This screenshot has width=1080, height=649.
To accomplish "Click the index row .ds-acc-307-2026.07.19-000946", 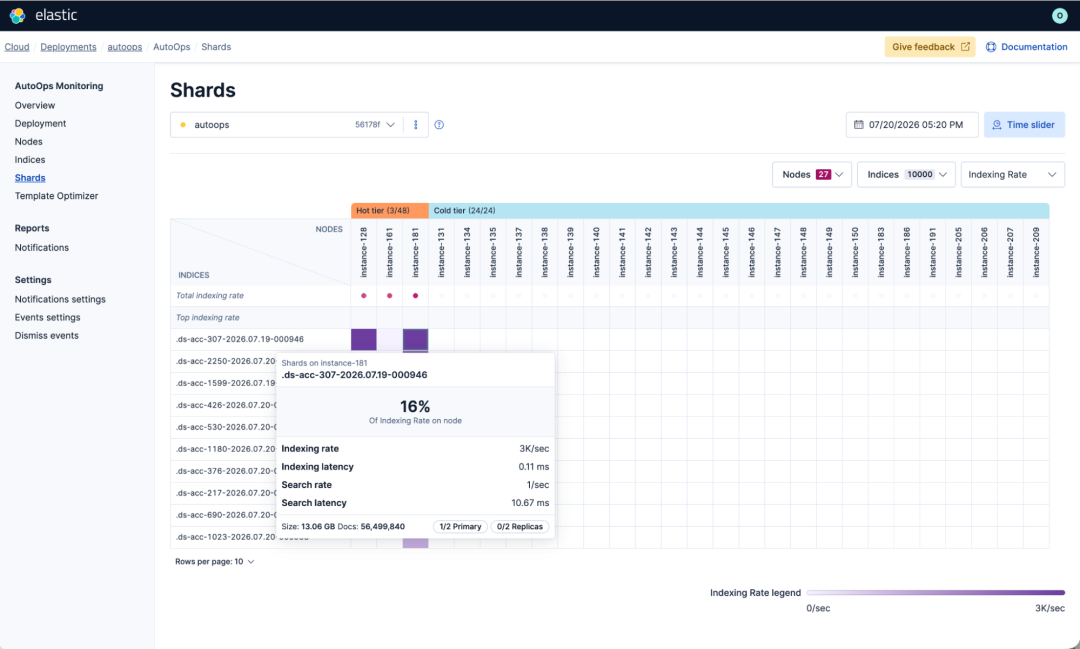I will coord(240,339).
